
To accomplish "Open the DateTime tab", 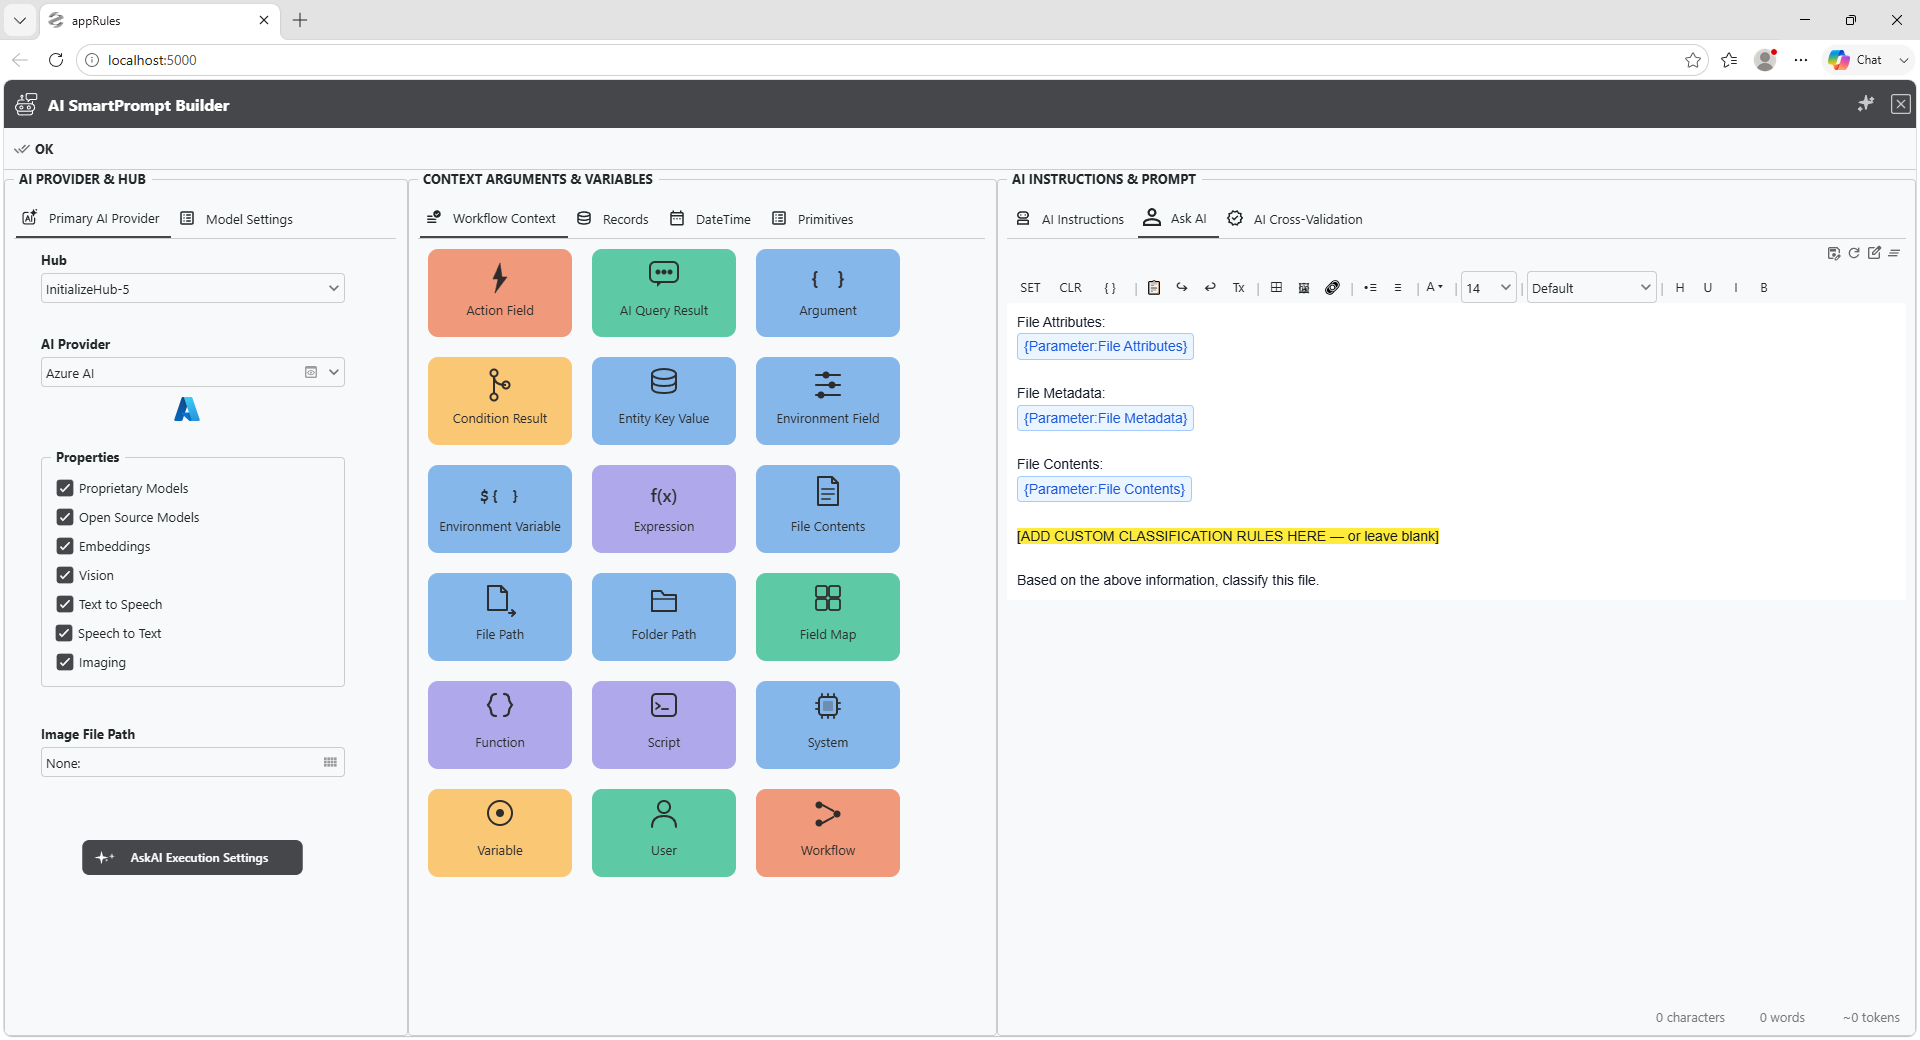I will click(710, 219).
